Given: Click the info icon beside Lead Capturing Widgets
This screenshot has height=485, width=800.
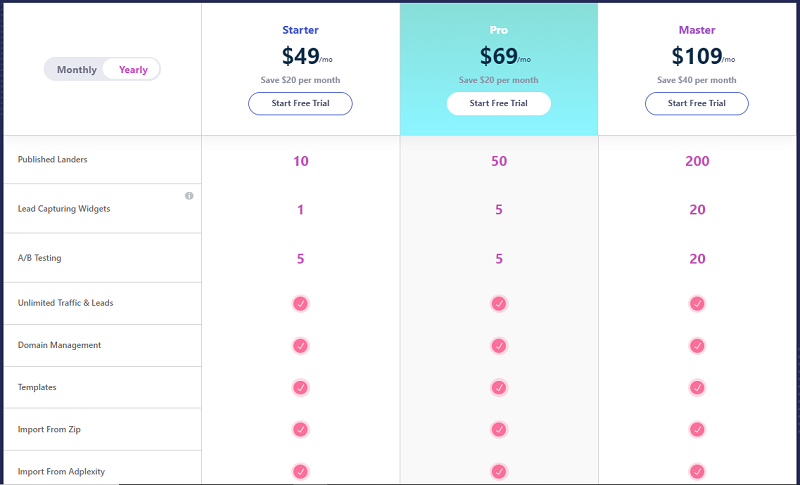Looking at the screenshot, I should [x=189, y=196].
